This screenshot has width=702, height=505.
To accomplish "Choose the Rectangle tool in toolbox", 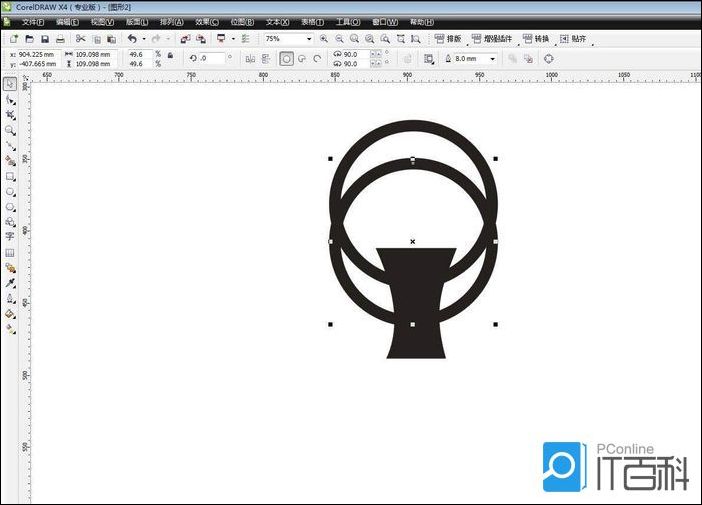I will tap(10, 176).
